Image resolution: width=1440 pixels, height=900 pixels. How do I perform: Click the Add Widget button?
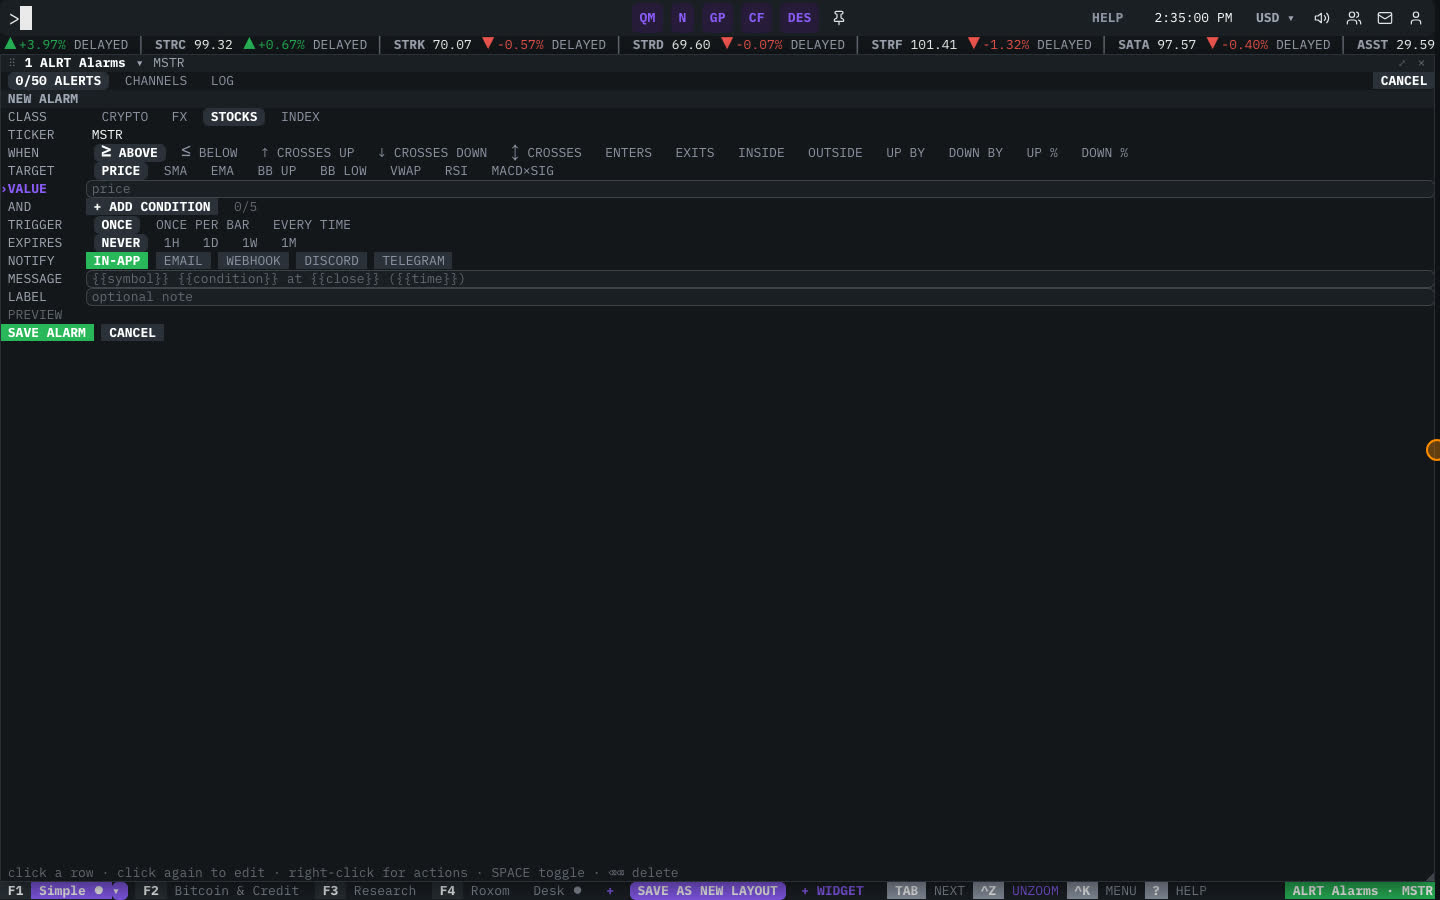coord(832,891)
